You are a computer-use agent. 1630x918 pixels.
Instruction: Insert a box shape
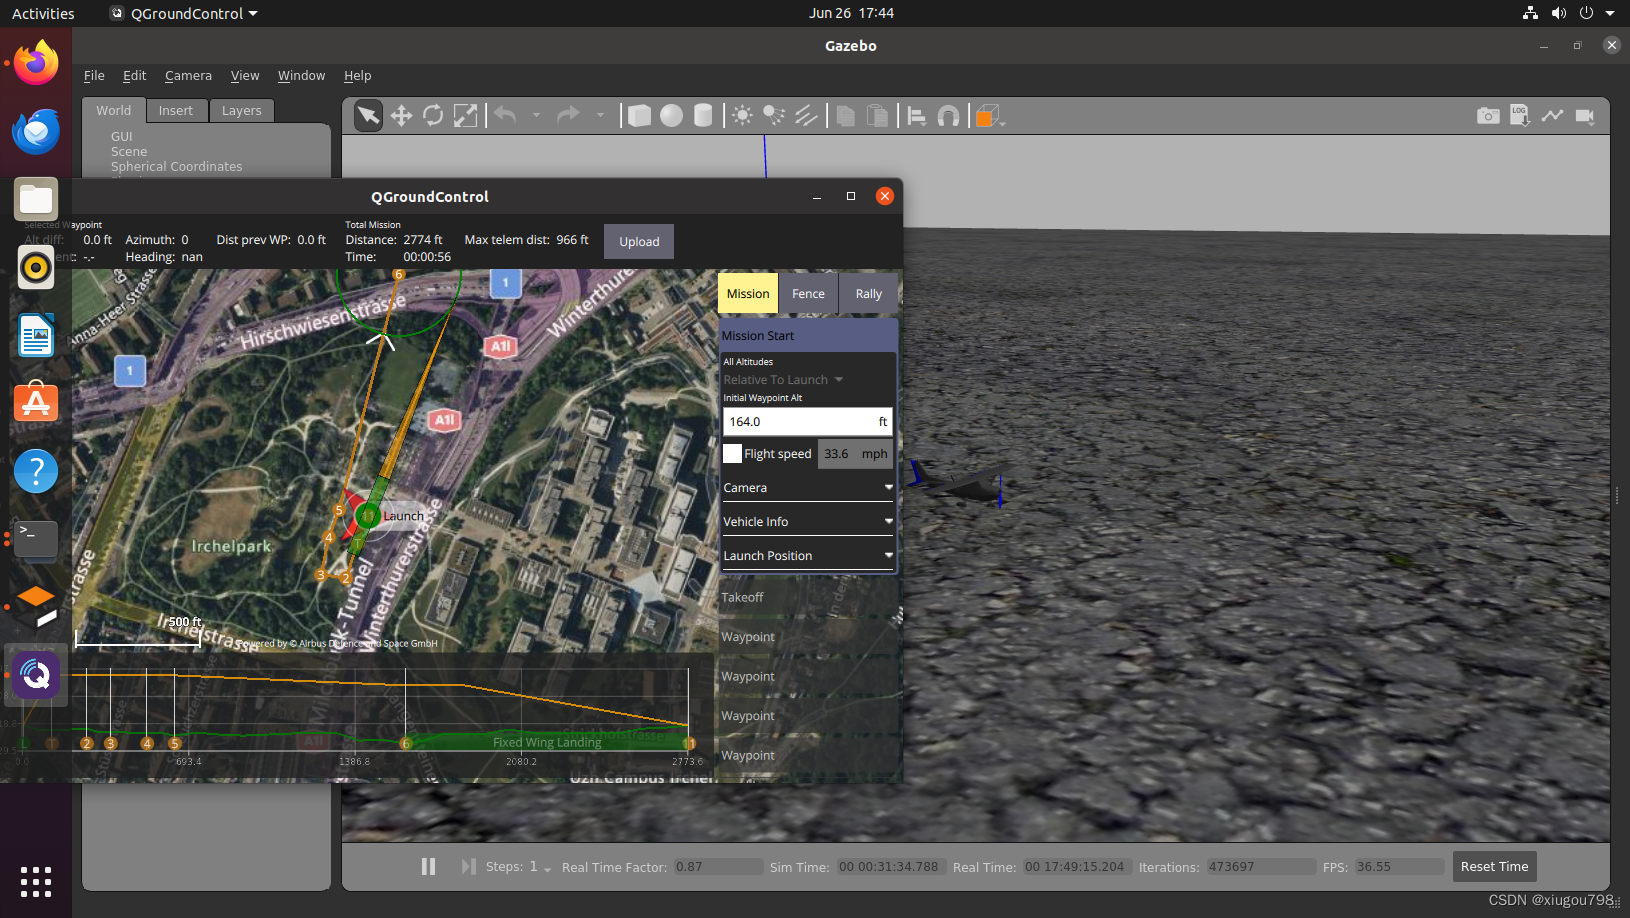pyautogui.click(x=639, y=116)
